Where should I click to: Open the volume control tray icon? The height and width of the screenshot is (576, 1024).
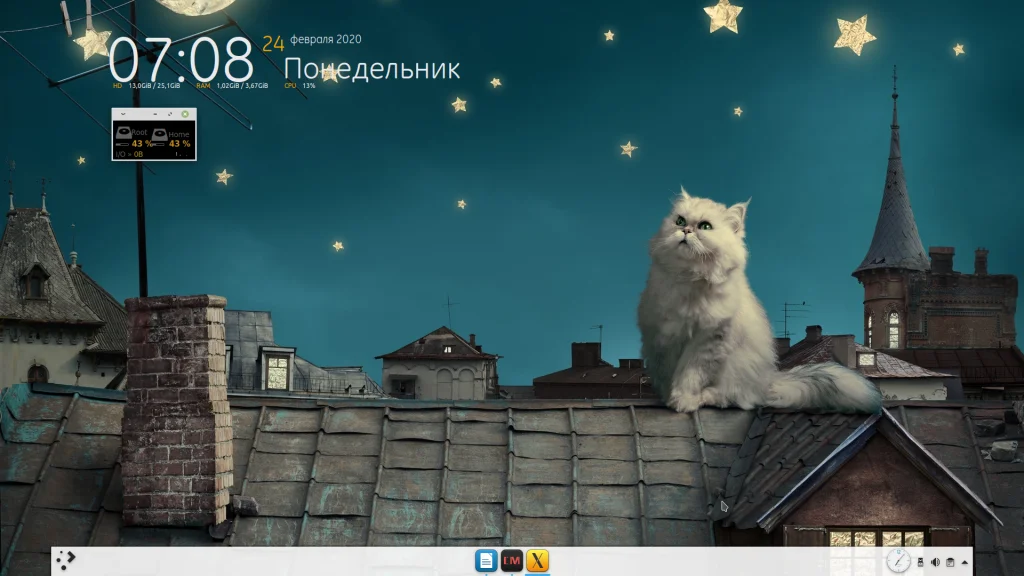(935, 562)
